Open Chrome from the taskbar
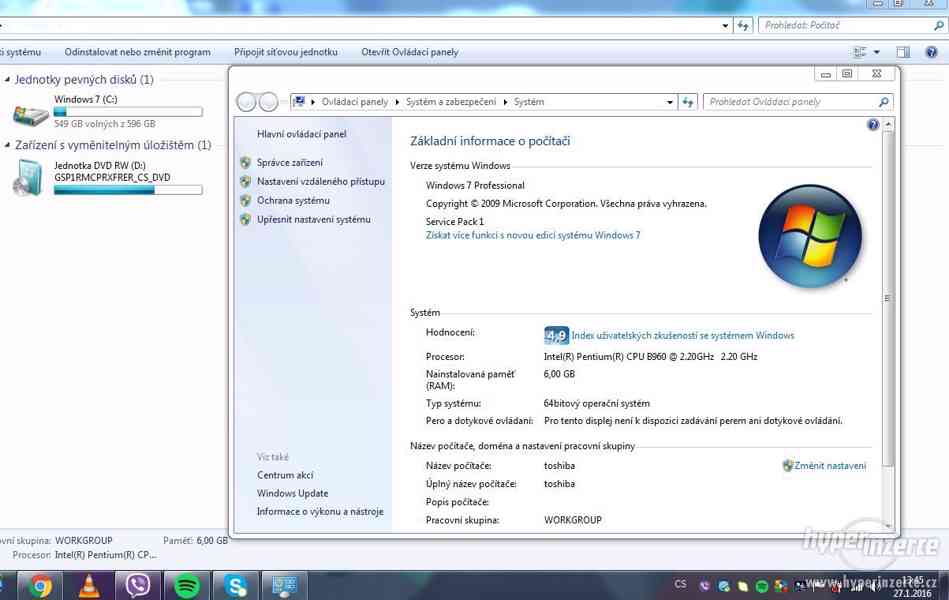This screenshot has height=600, width=949. (x=40, y=586)
